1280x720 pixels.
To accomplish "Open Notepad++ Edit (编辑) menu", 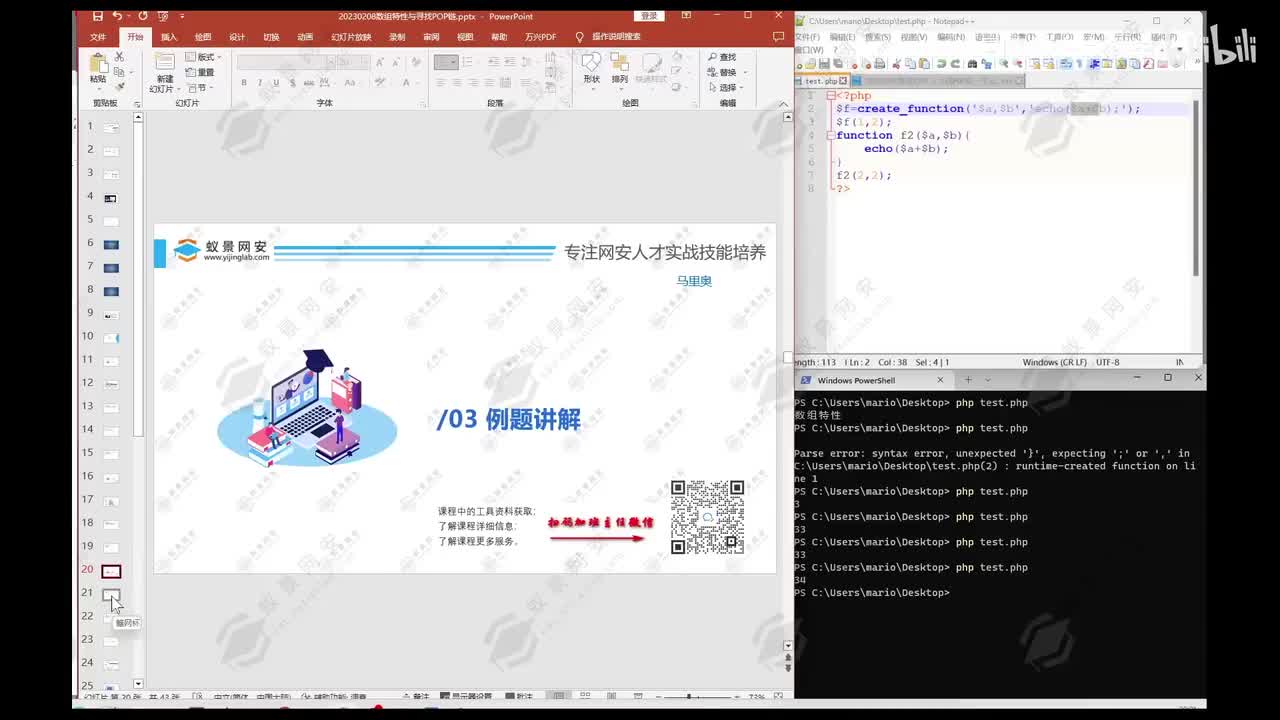I will [x=842, y=37].
